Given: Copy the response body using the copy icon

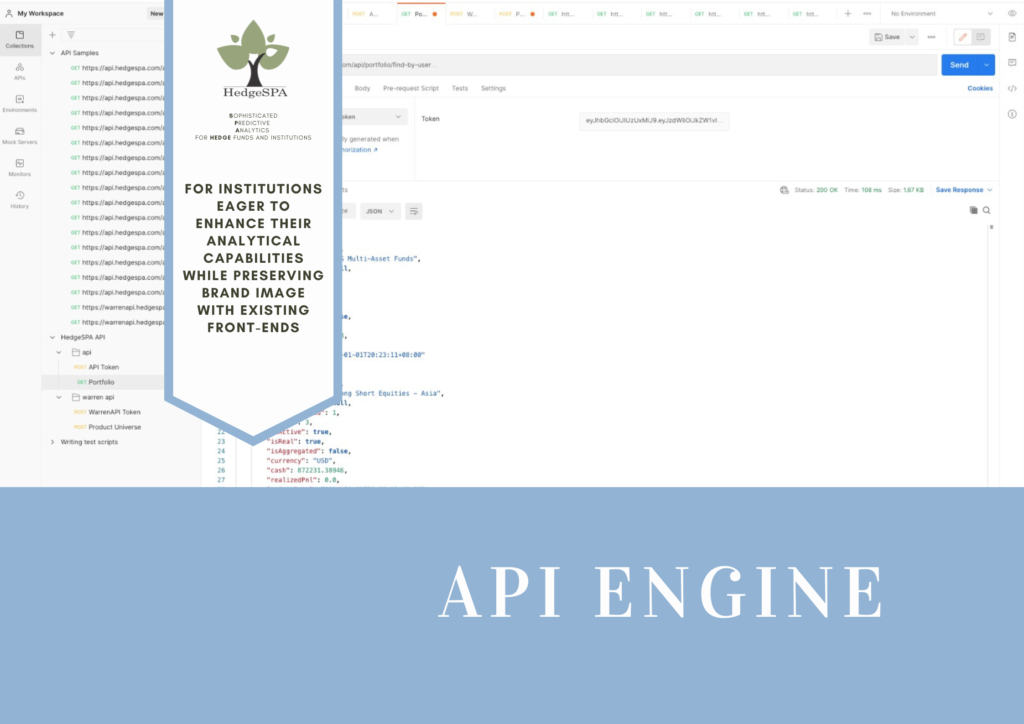Looking at the screenshot, I should point(971,210).
